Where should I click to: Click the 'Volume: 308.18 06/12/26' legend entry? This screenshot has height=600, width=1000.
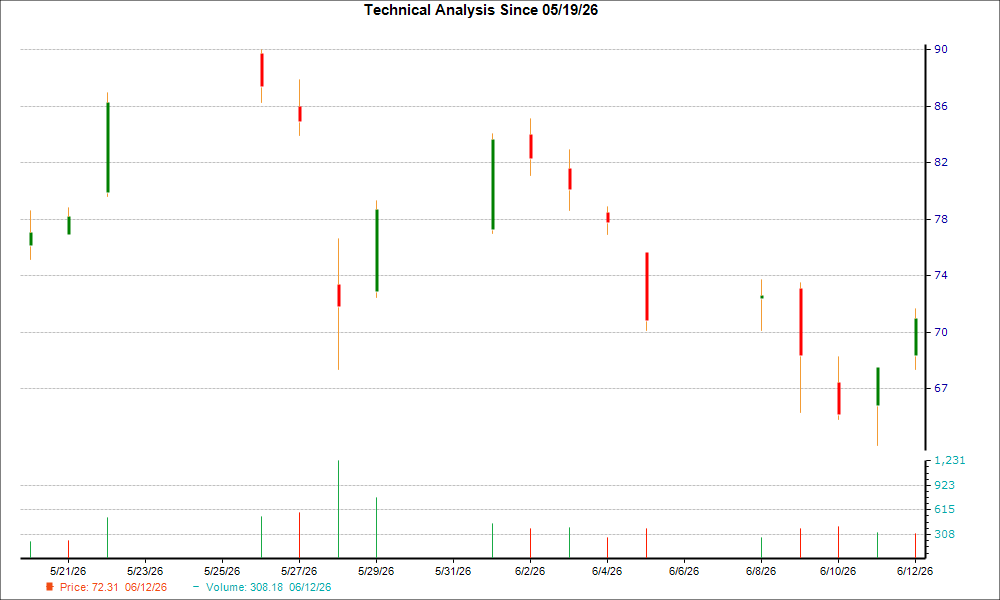[268, 587]
